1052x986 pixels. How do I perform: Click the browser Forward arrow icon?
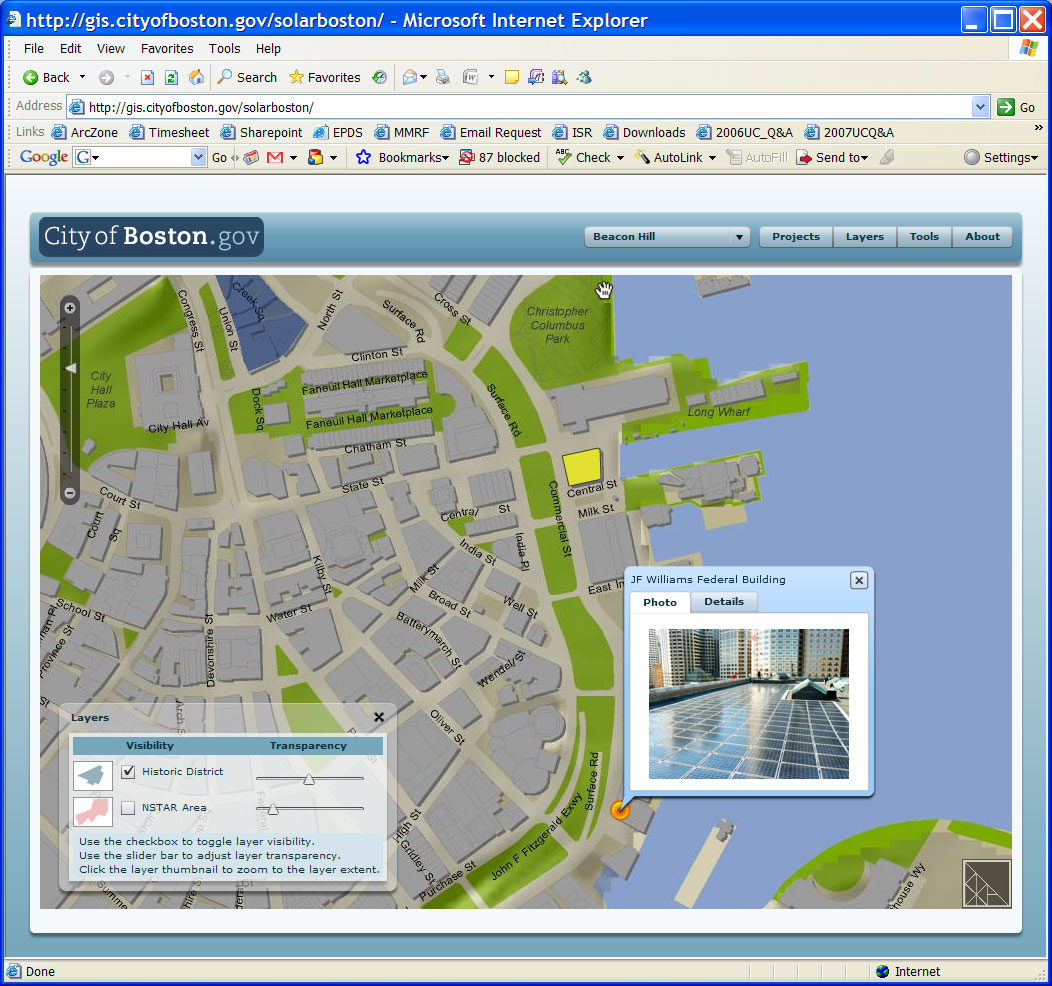pyautogui.click(x=106, y=78)
